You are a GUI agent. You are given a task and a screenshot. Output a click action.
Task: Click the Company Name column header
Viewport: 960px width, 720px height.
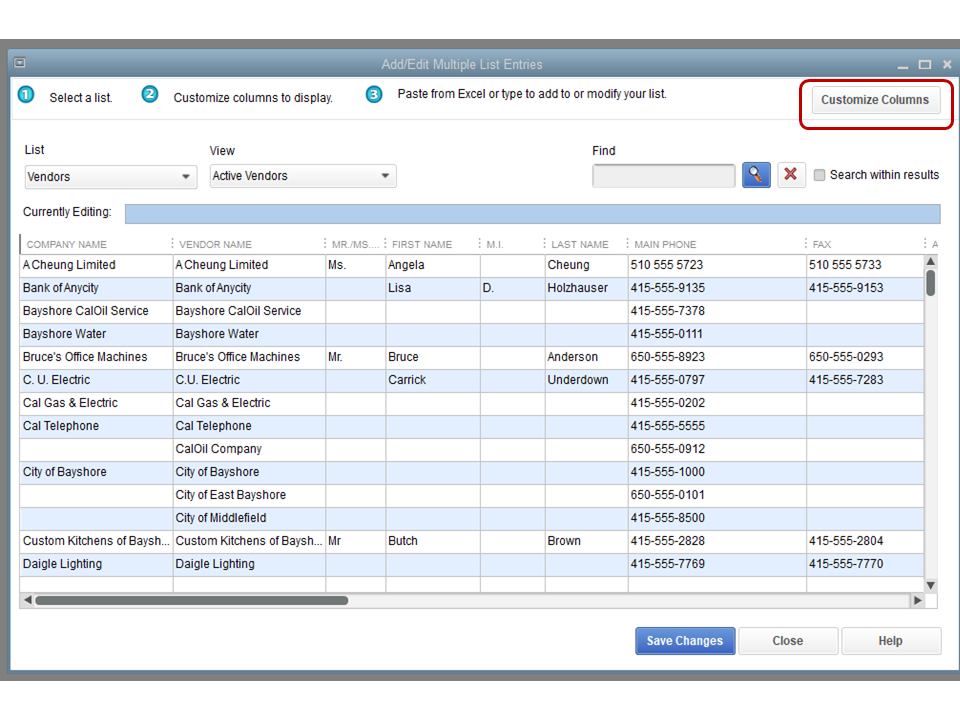(67, 244)
